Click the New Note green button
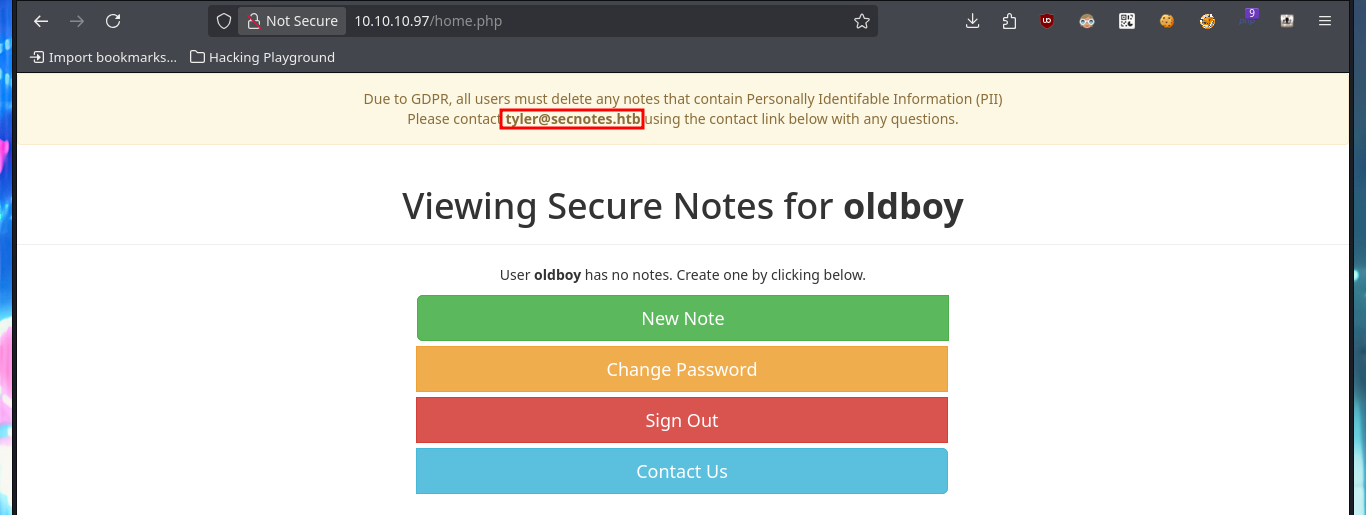 pos(682,318)
